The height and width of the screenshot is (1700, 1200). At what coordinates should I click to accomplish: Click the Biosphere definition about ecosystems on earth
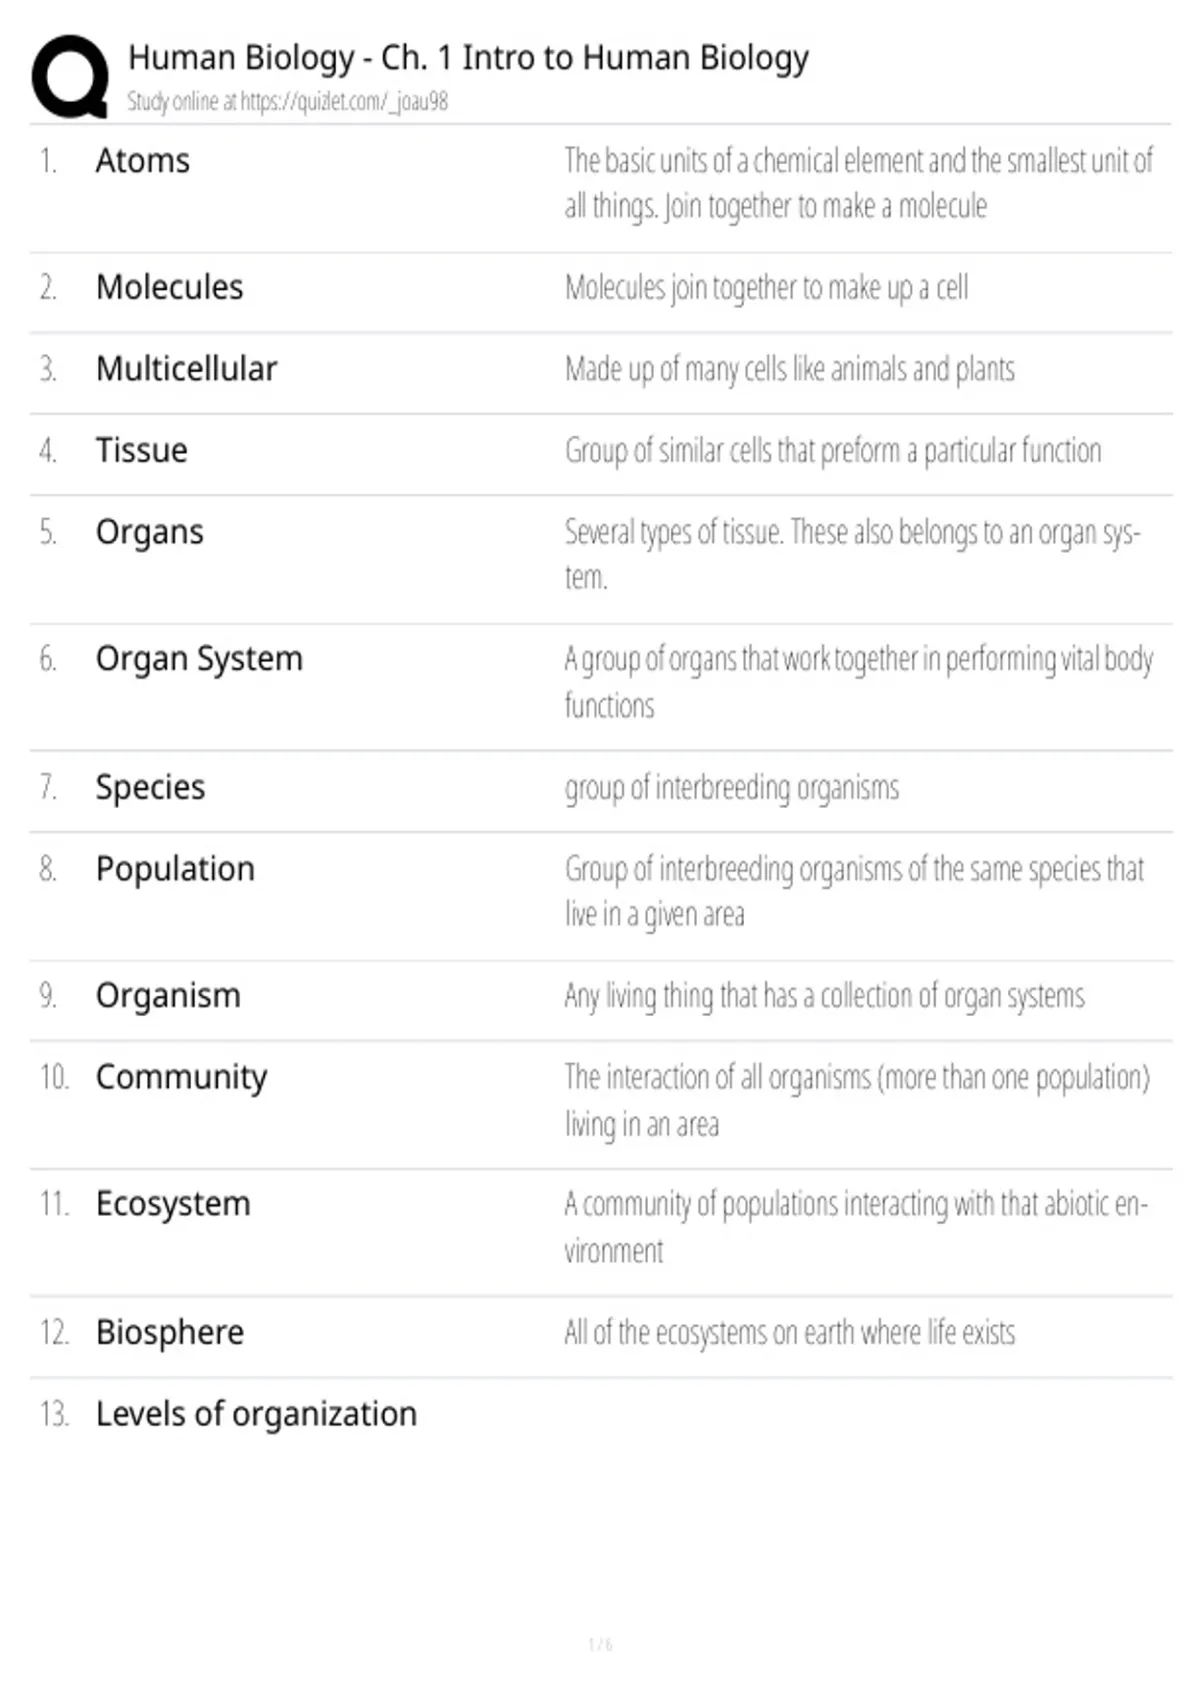pyautogui.click(x=789, y=1333)
